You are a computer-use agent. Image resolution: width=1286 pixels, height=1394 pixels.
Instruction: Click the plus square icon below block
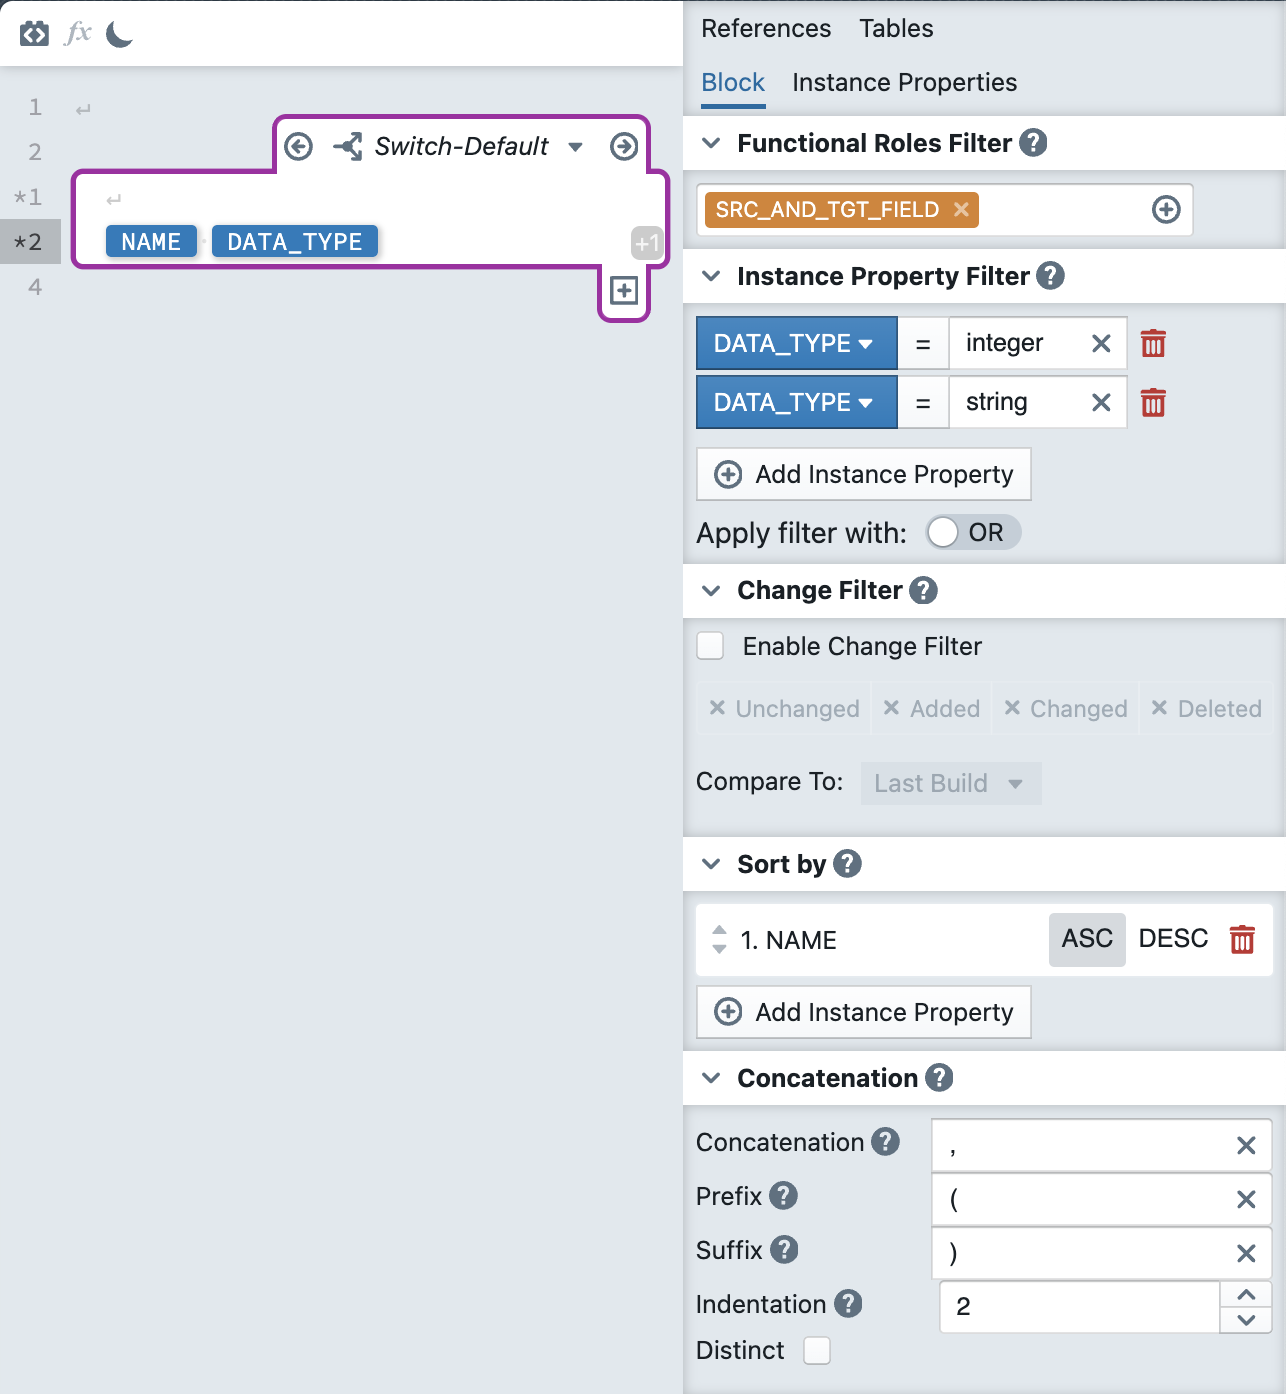(624, 291)
